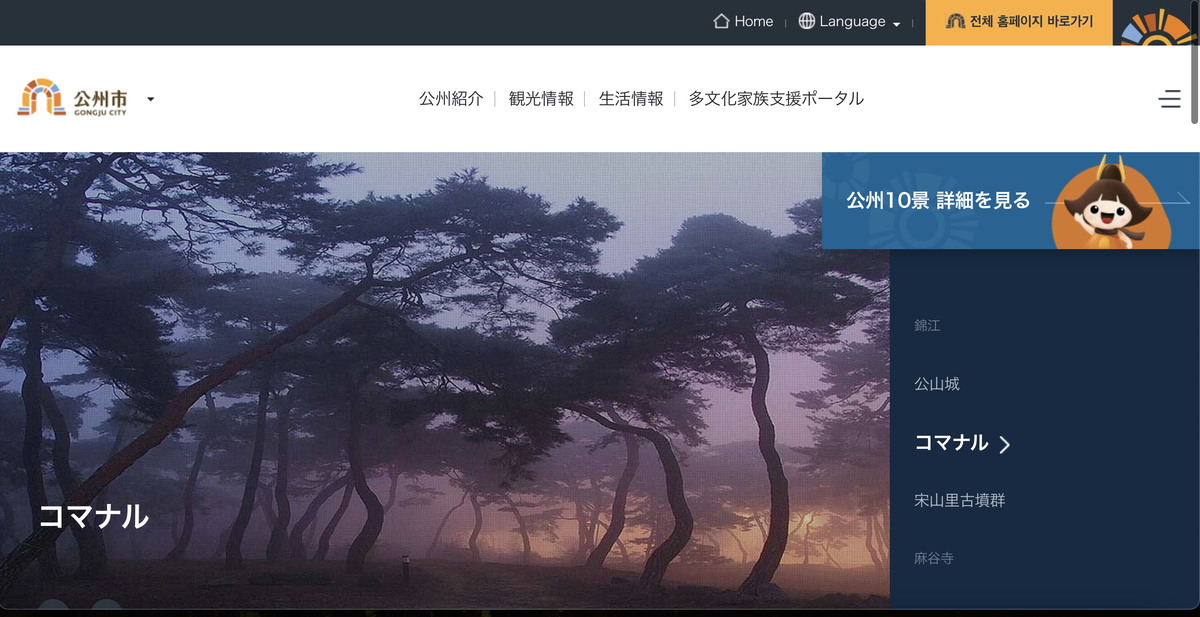Open the hamburger menu icon
This screenshot has width=1200, height=617.
point(1169,99)
